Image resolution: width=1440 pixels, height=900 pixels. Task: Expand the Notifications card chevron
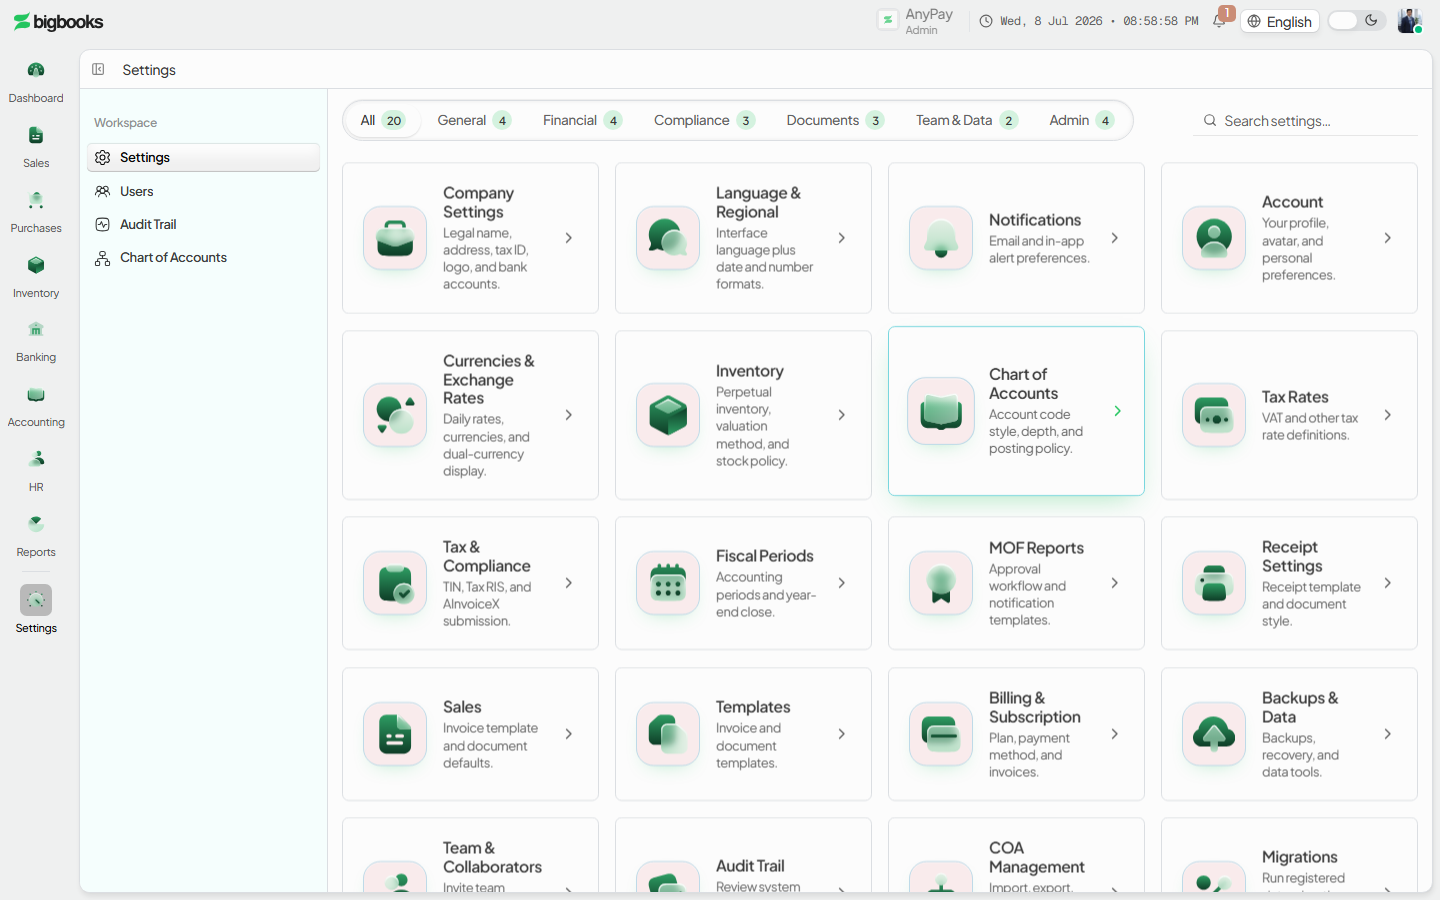(x=1115, y=238)
